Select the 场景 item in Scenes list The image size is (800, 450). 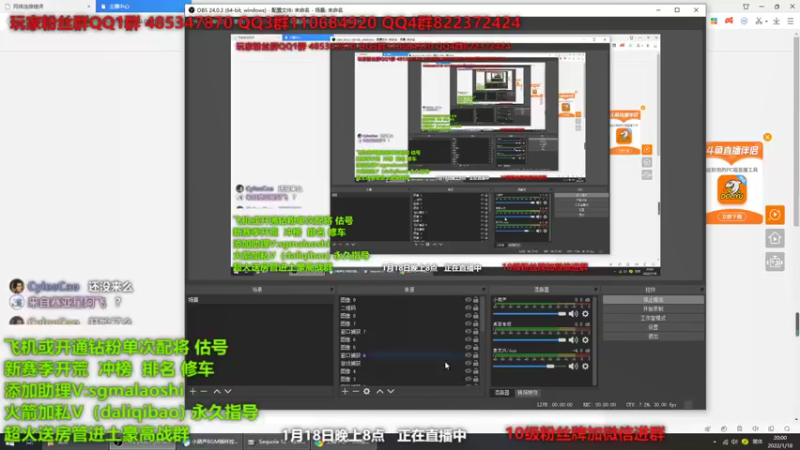pos(260,300)
